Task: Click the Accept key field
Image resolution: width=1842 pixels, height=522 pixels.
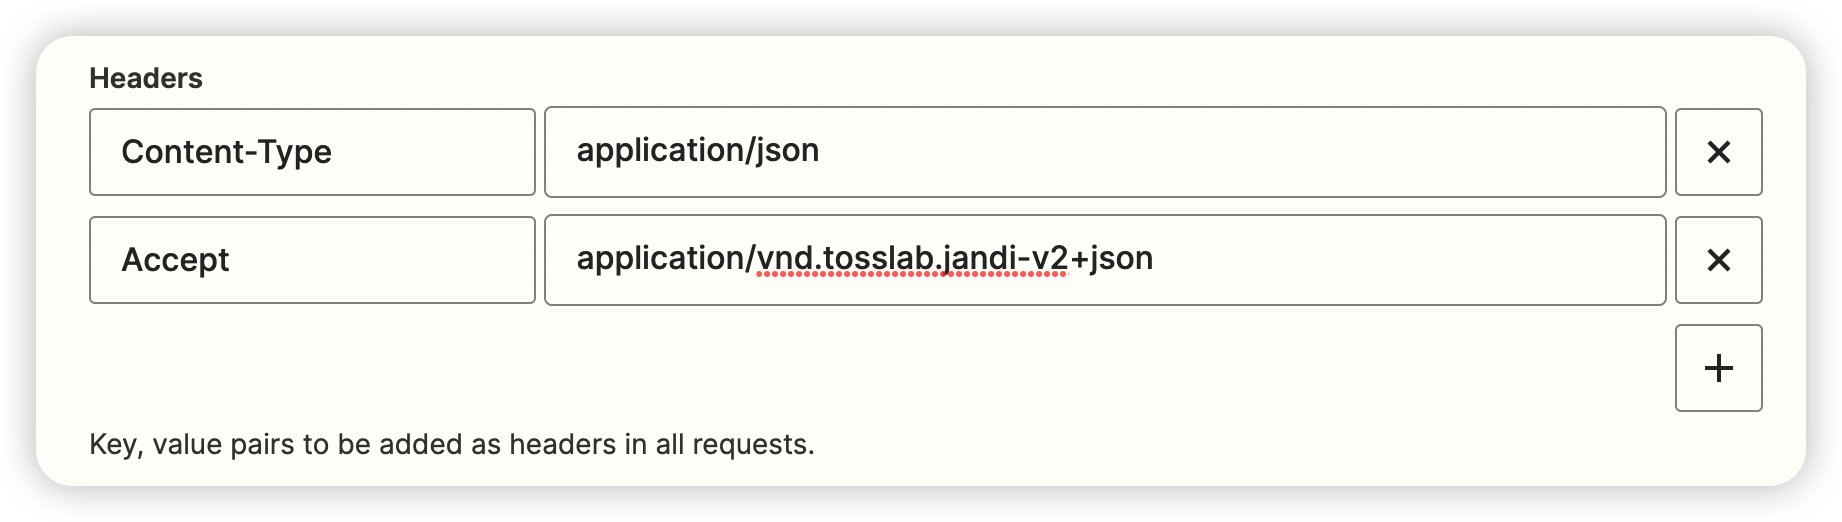Action: click(312, 260)
